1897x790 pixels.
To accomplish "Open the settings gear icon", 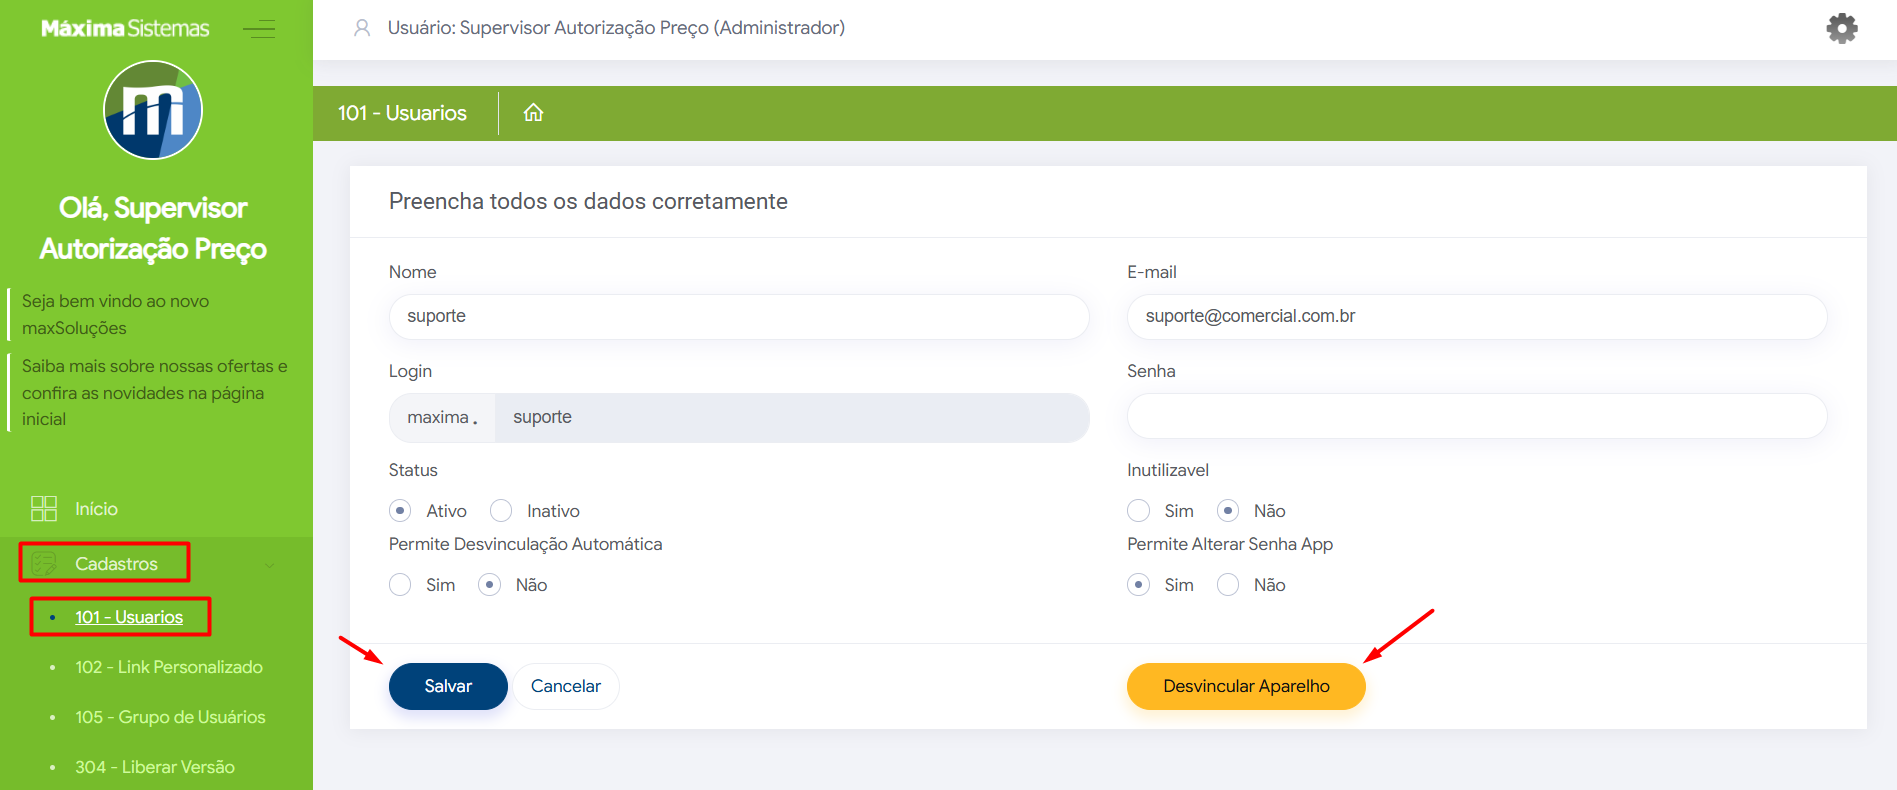I will (x=1841, y=28).
